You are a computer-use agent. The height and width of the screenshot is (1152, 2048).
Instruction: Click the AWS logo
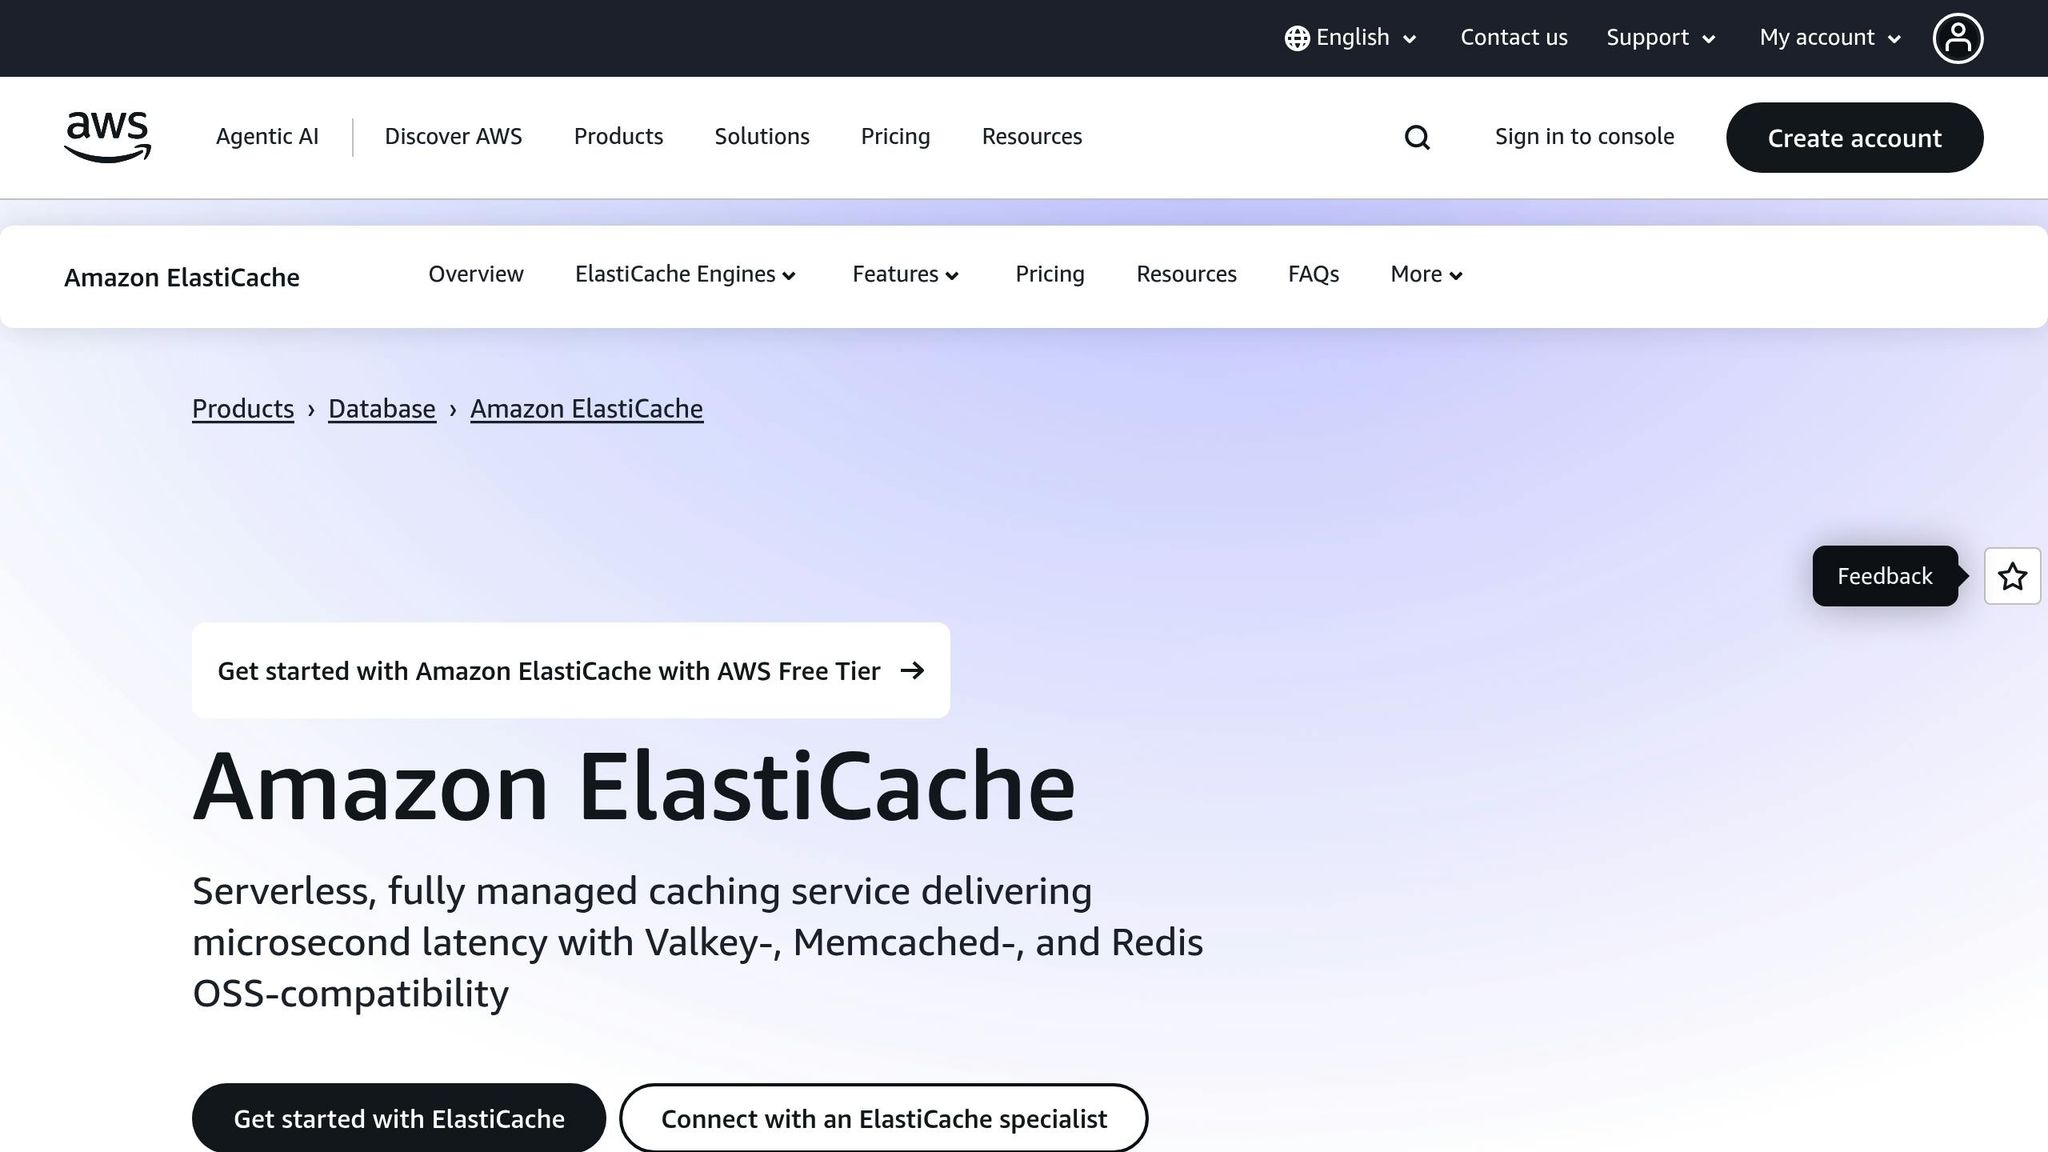click(107, 137)
